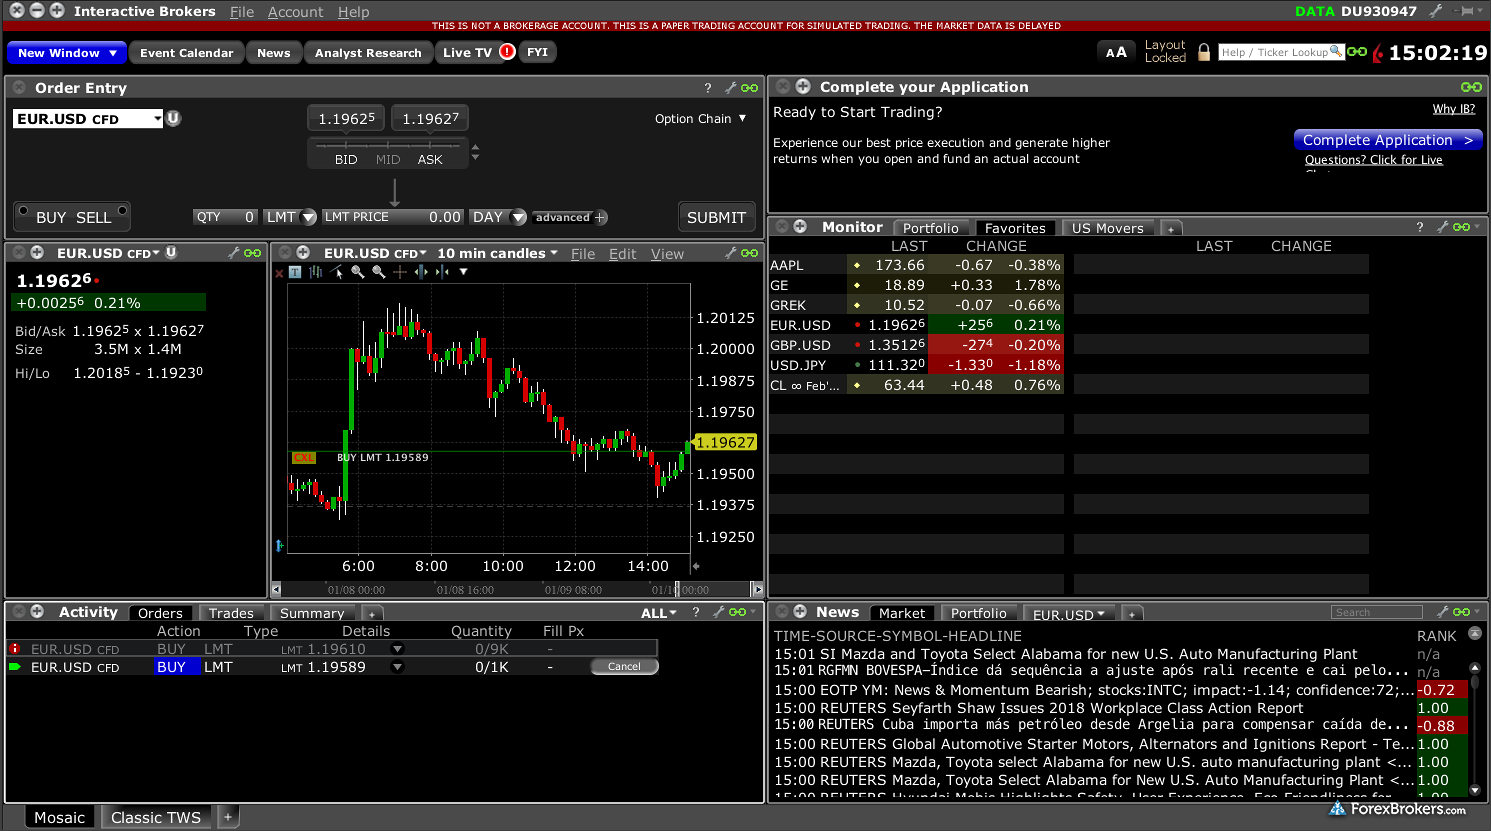
Task: Open the News panel wrench icon
Action: pos(1442,612)
